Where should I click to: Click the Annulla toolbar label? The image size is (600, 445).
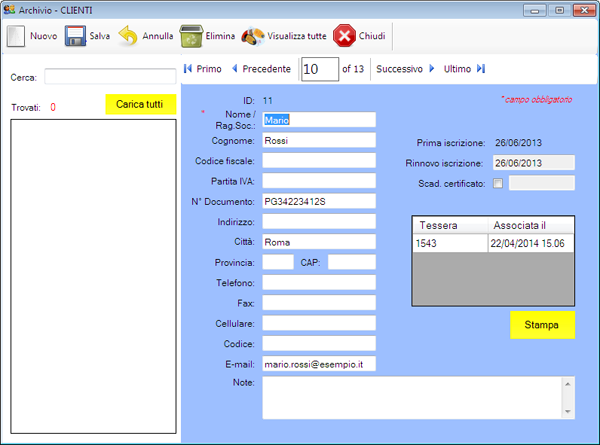click(158, 36)
